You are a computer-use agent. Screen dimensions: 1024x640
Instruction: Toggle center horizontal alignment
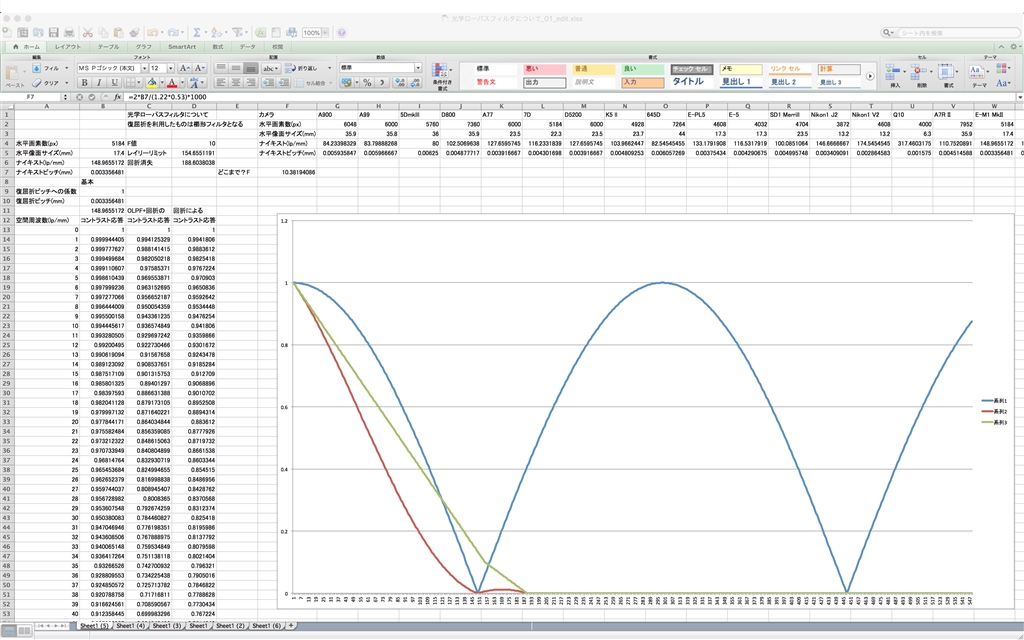click(237, 83)
